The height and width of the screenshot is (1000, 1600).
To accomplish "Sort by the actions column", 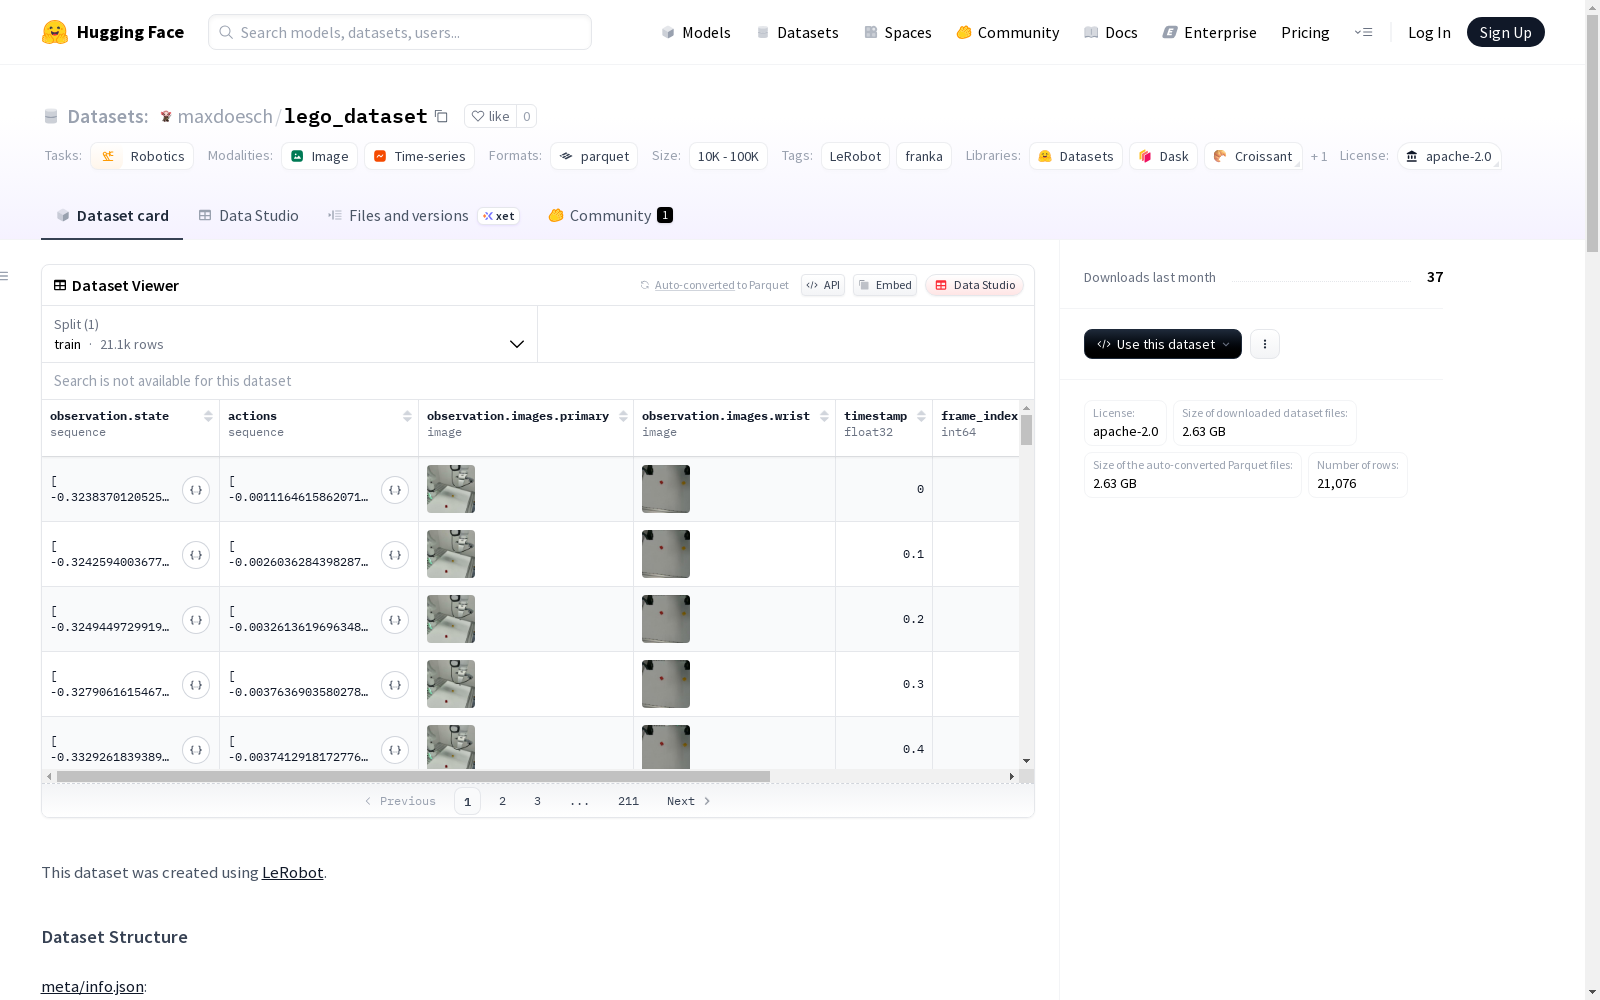I will click(x=407, y=416).
